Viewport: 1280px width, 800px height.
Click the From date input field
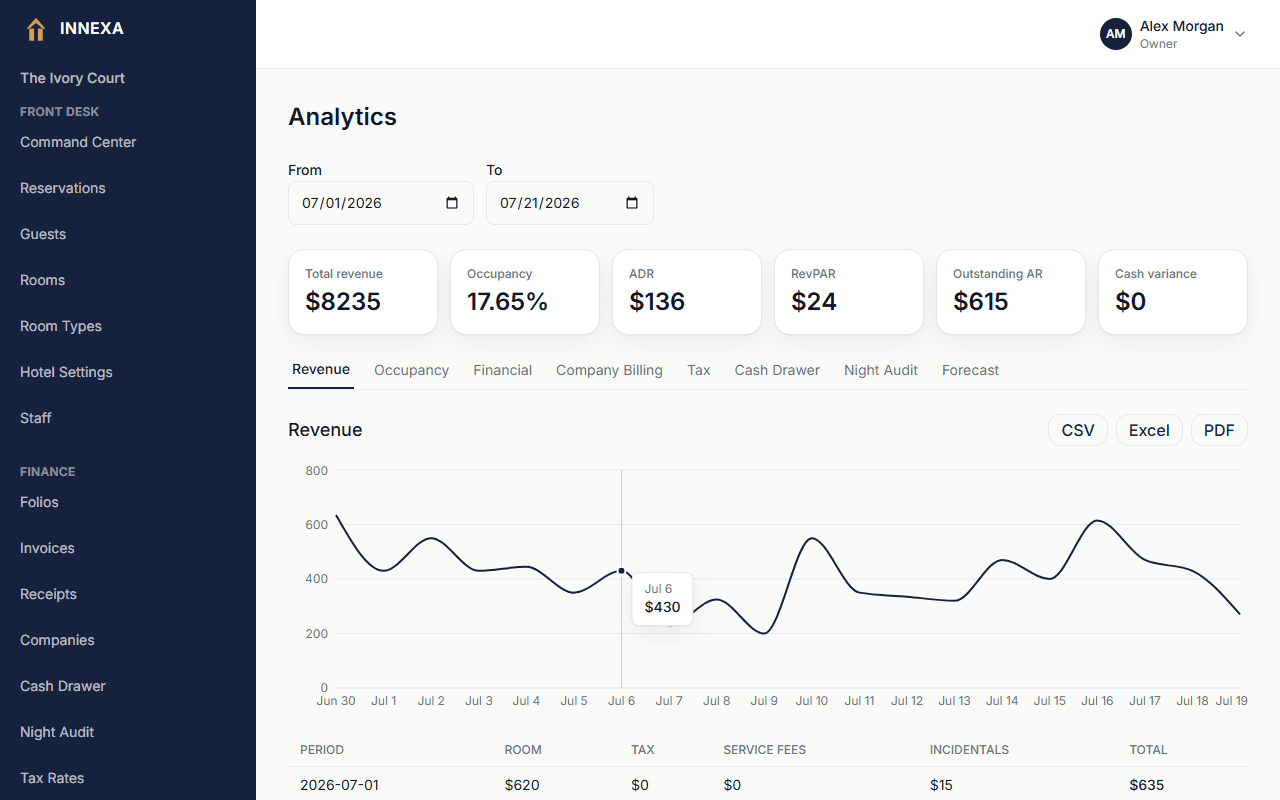(381, 203)
